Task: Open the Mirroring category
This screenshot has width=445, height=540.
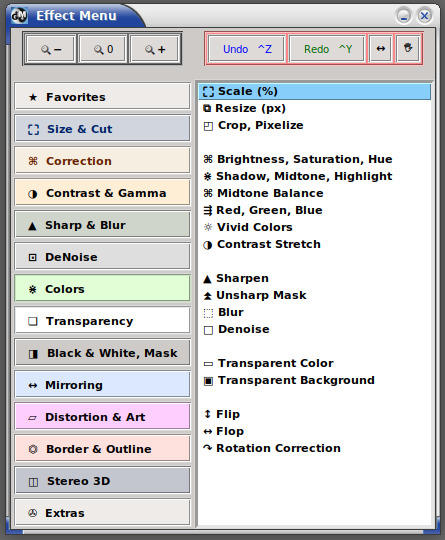Action: (102, 385)
